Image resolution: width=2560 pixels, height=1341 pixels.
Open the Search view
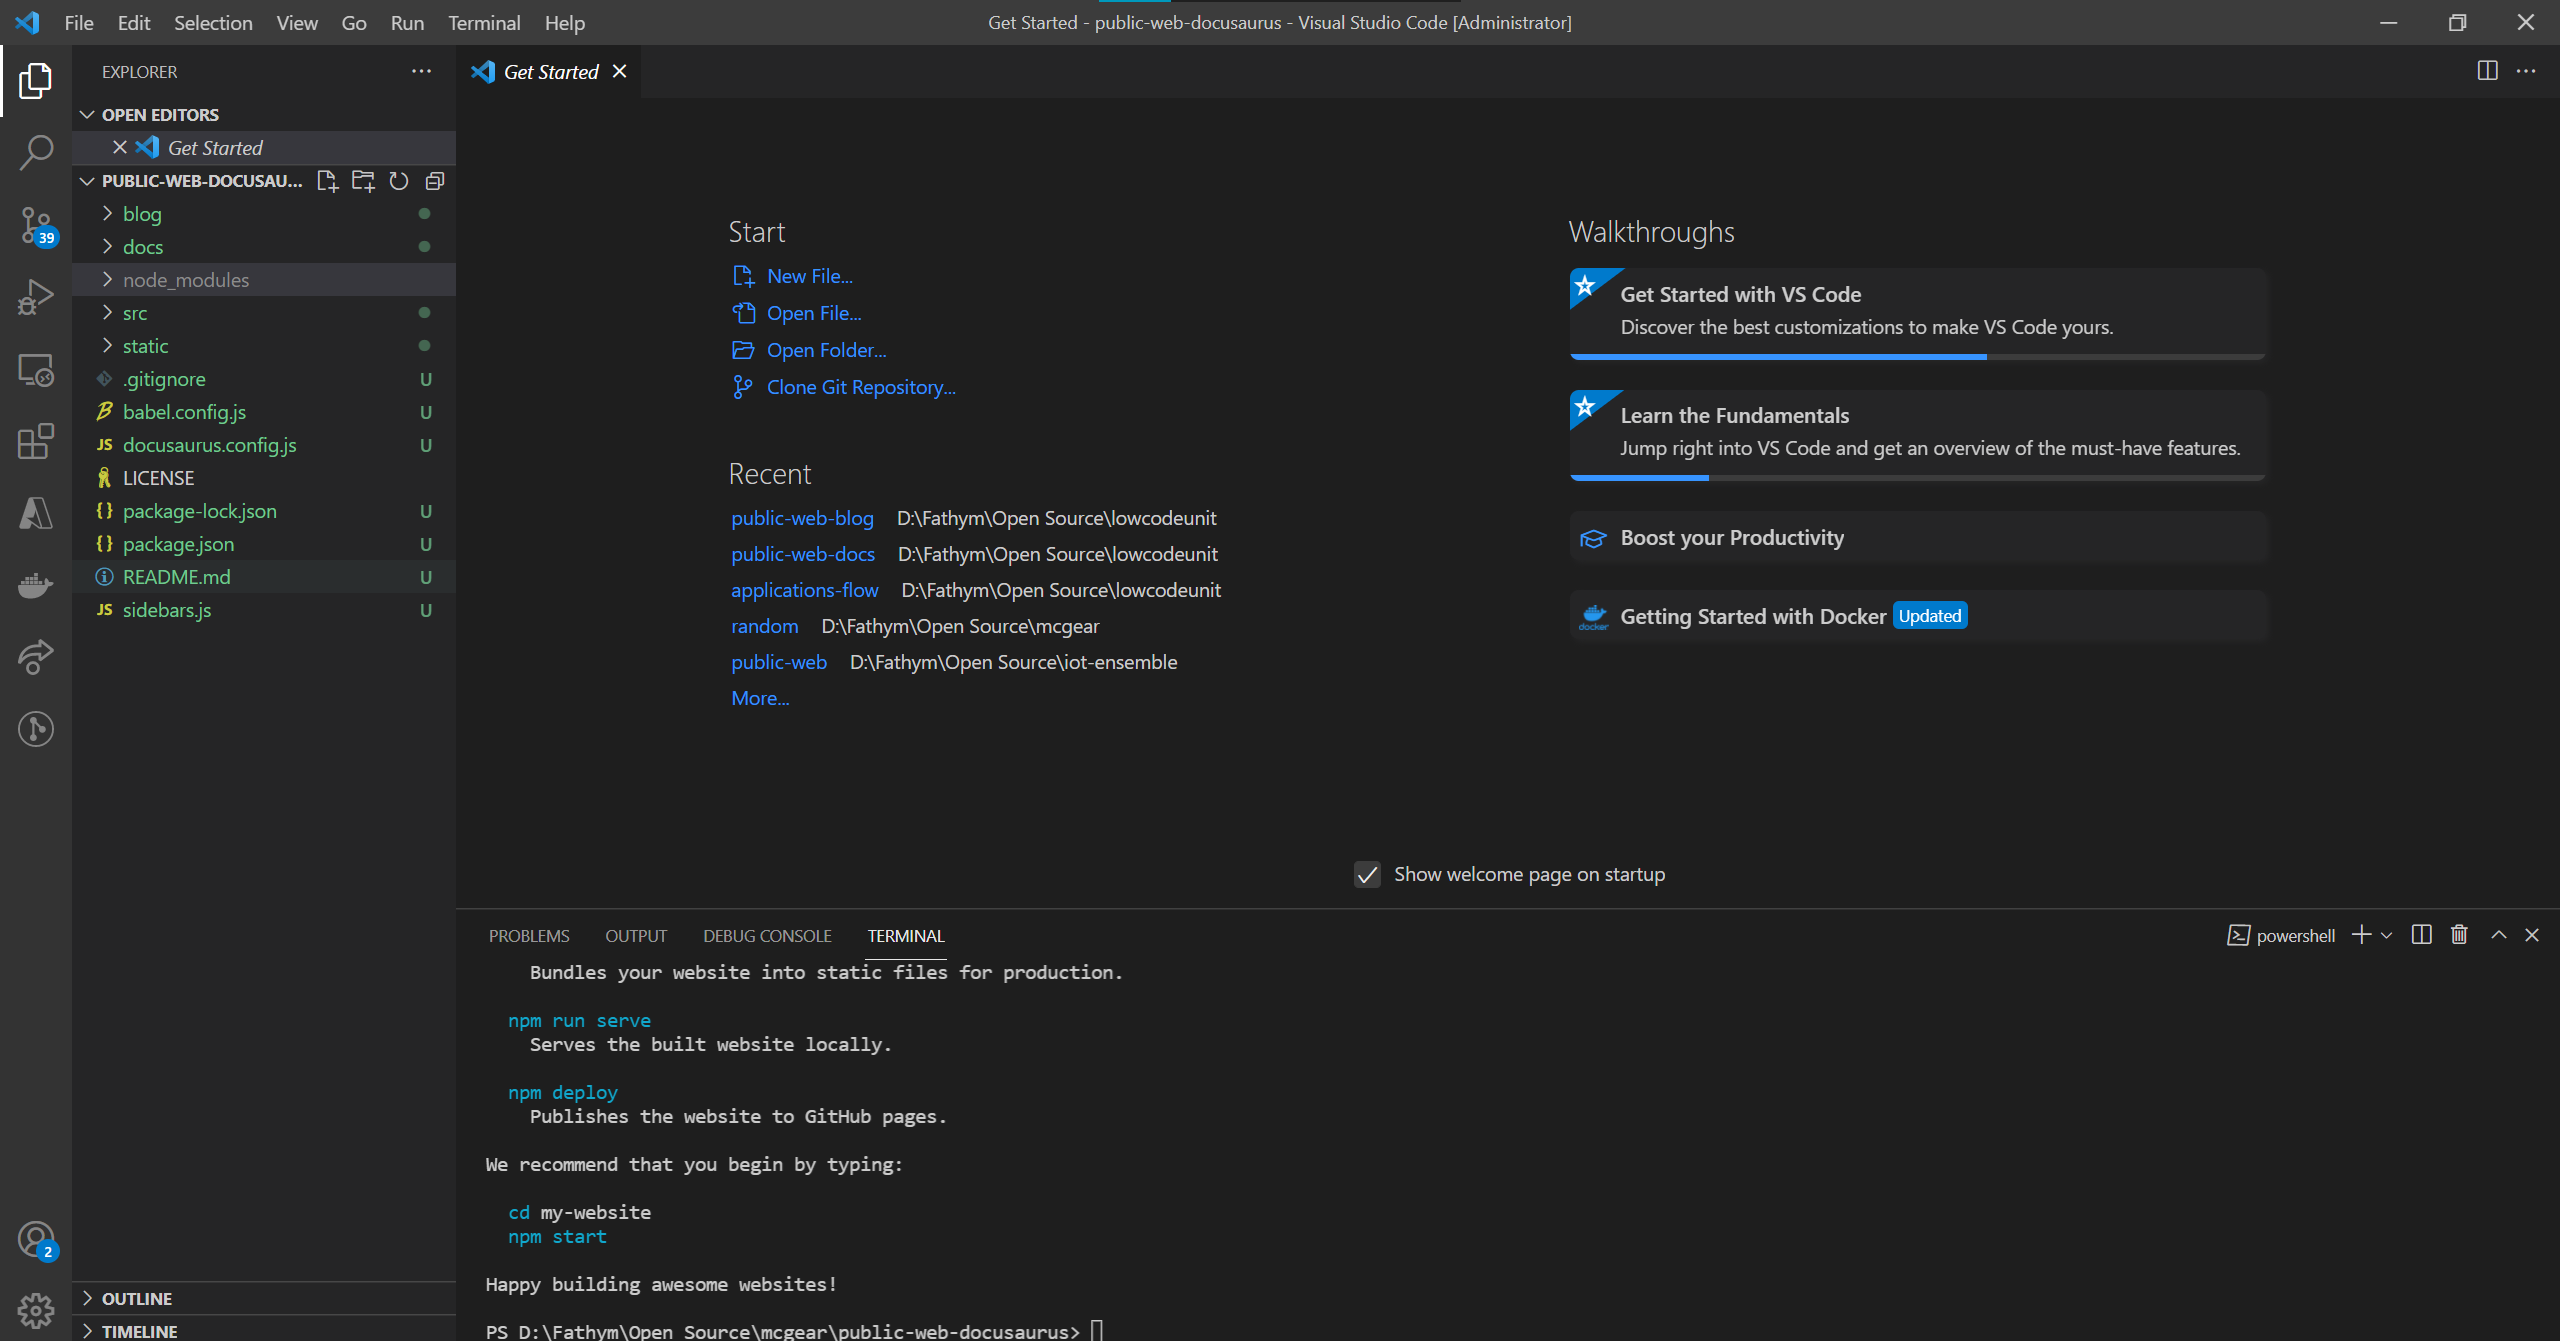tap(36, 153)
